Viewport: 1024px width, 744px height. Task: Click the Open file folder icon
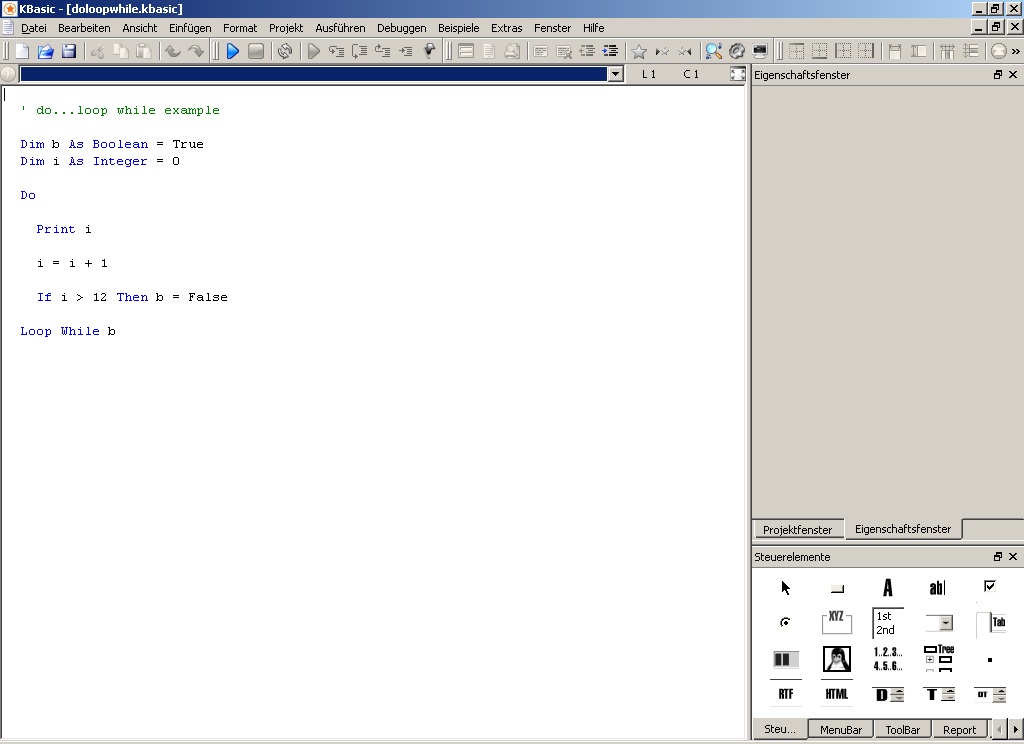(45, 51)
